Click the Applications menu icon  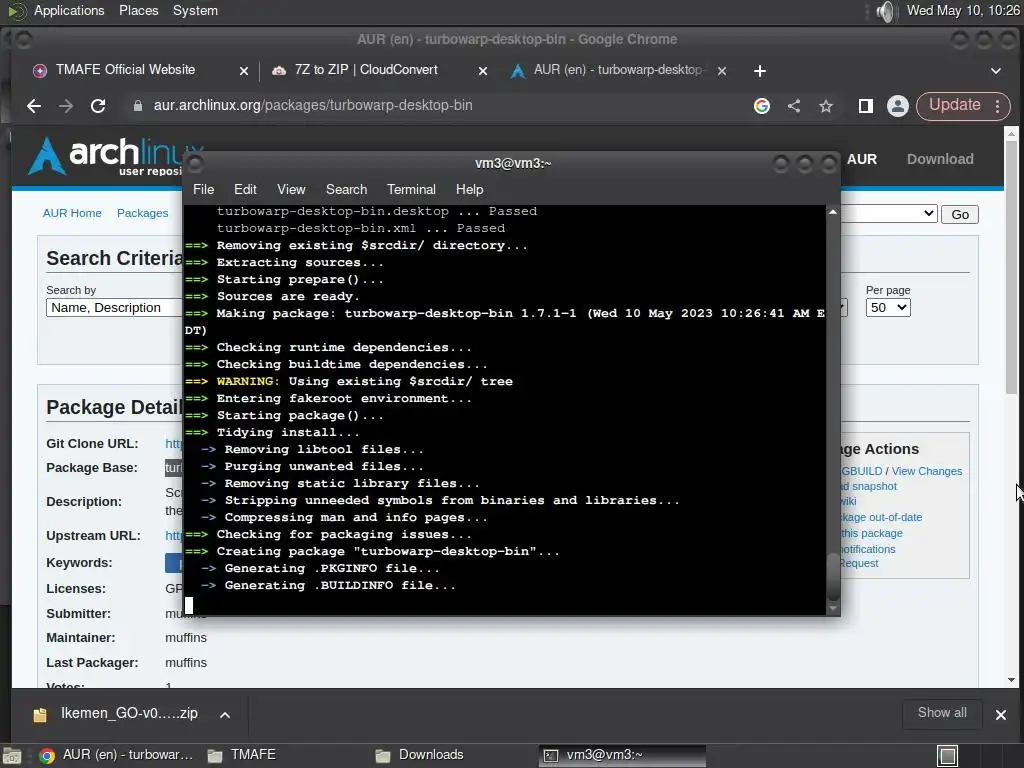(x=16, y=11)
